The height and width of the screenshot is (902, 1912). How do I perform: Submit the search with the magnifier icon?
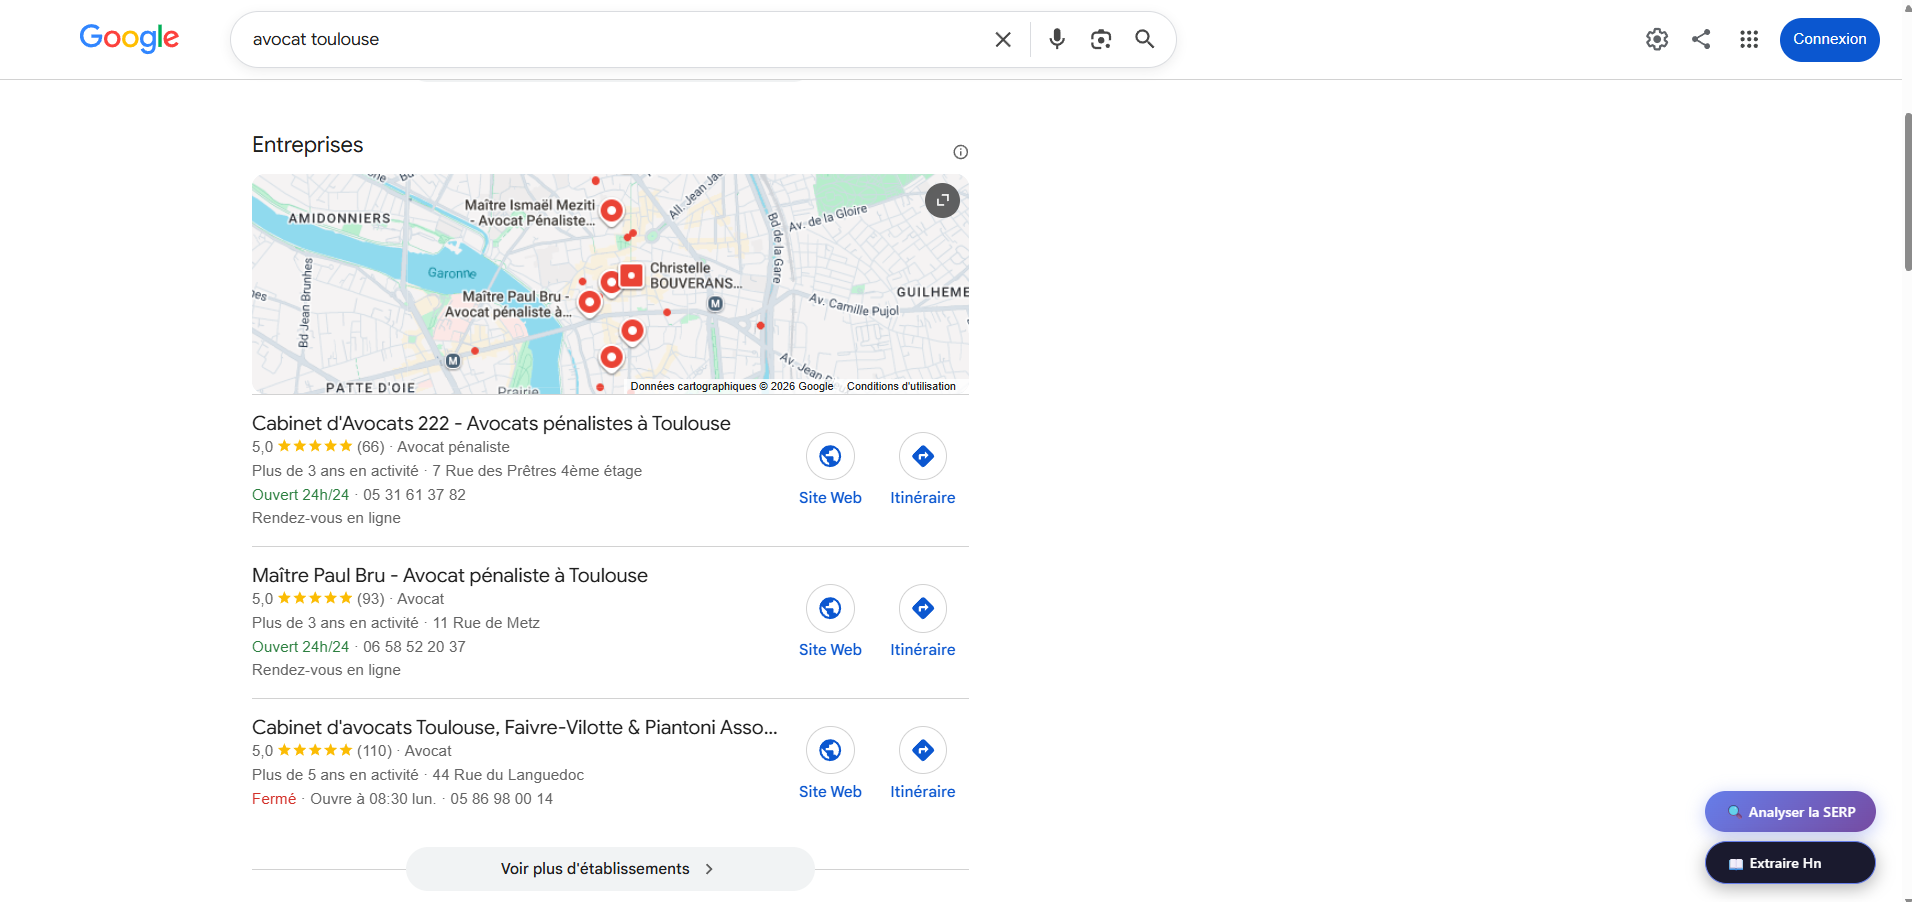(x=1145, y=39)
